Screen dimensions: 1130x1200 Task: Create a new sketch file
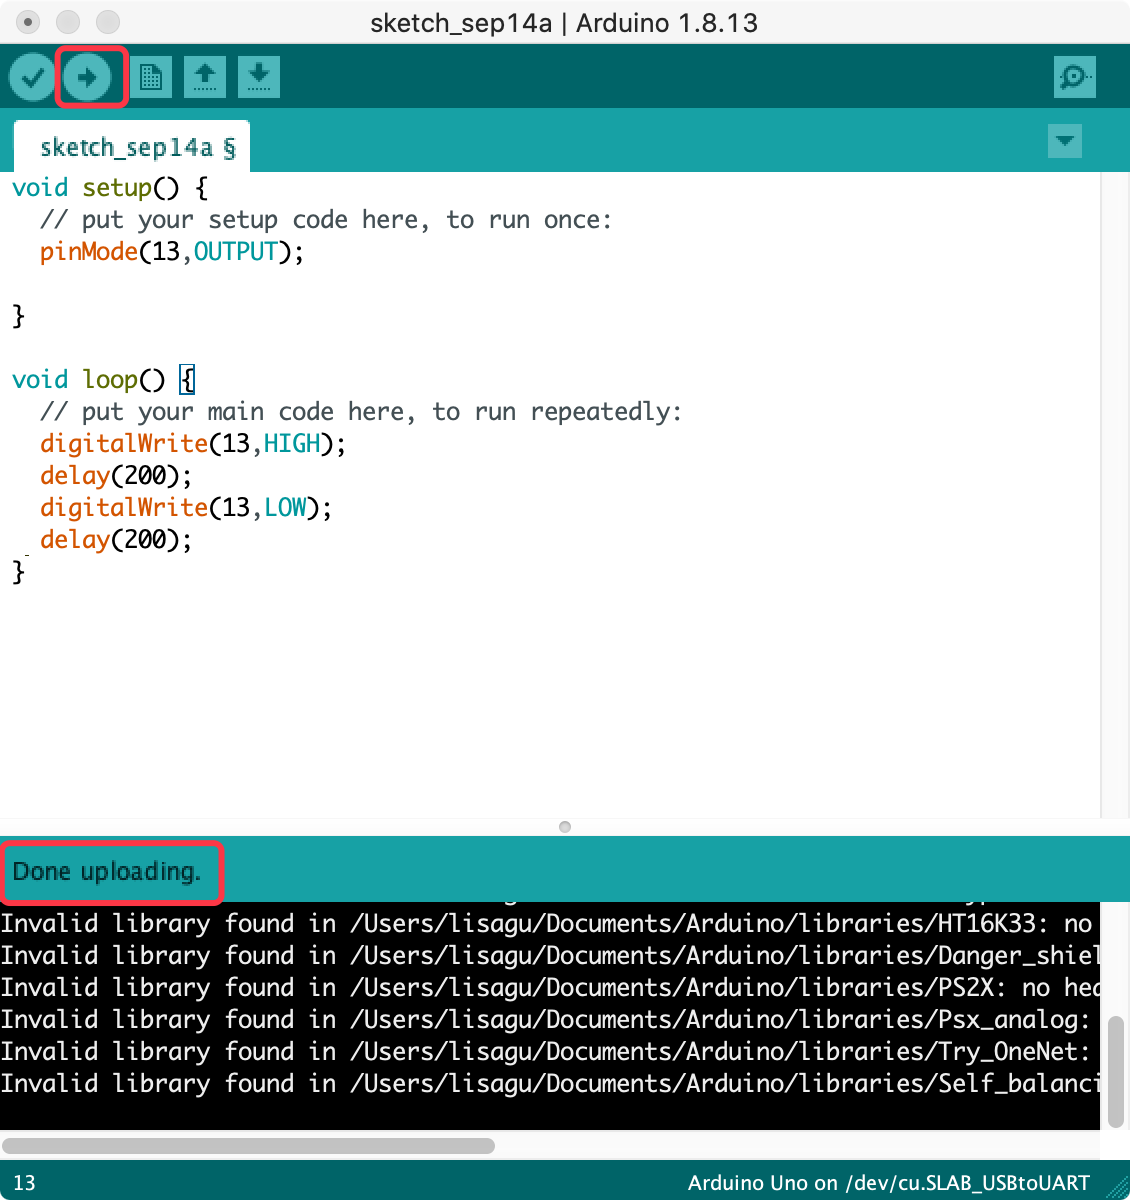pos(151,77)
